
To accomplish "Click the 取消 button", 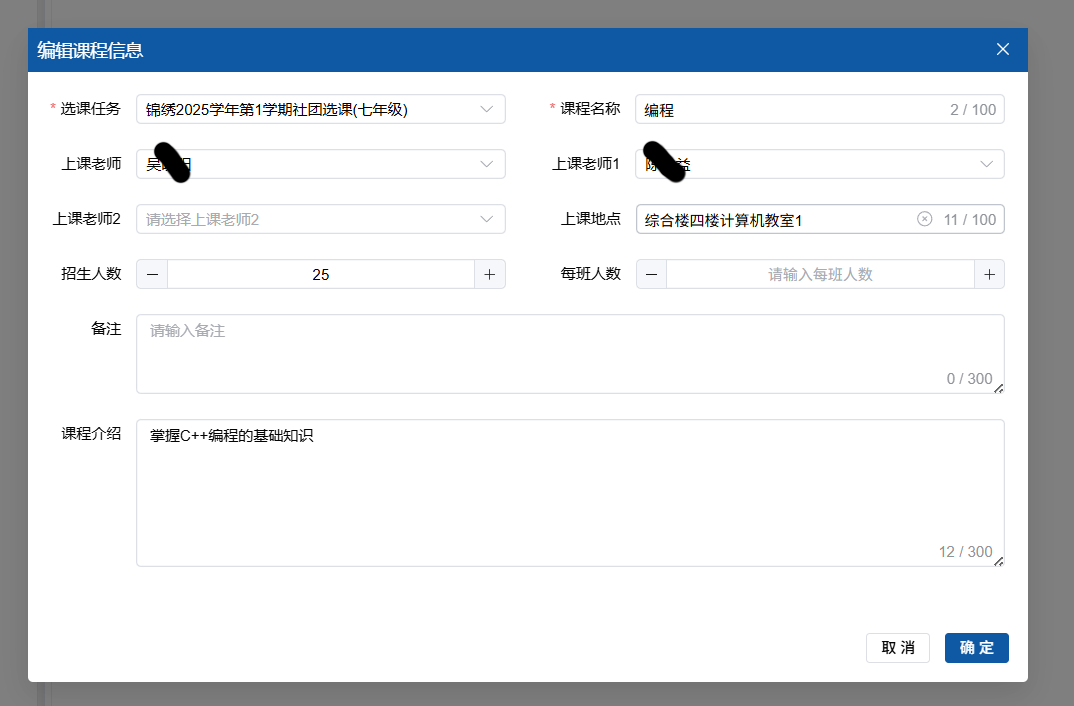I will (x=897, y=648).
